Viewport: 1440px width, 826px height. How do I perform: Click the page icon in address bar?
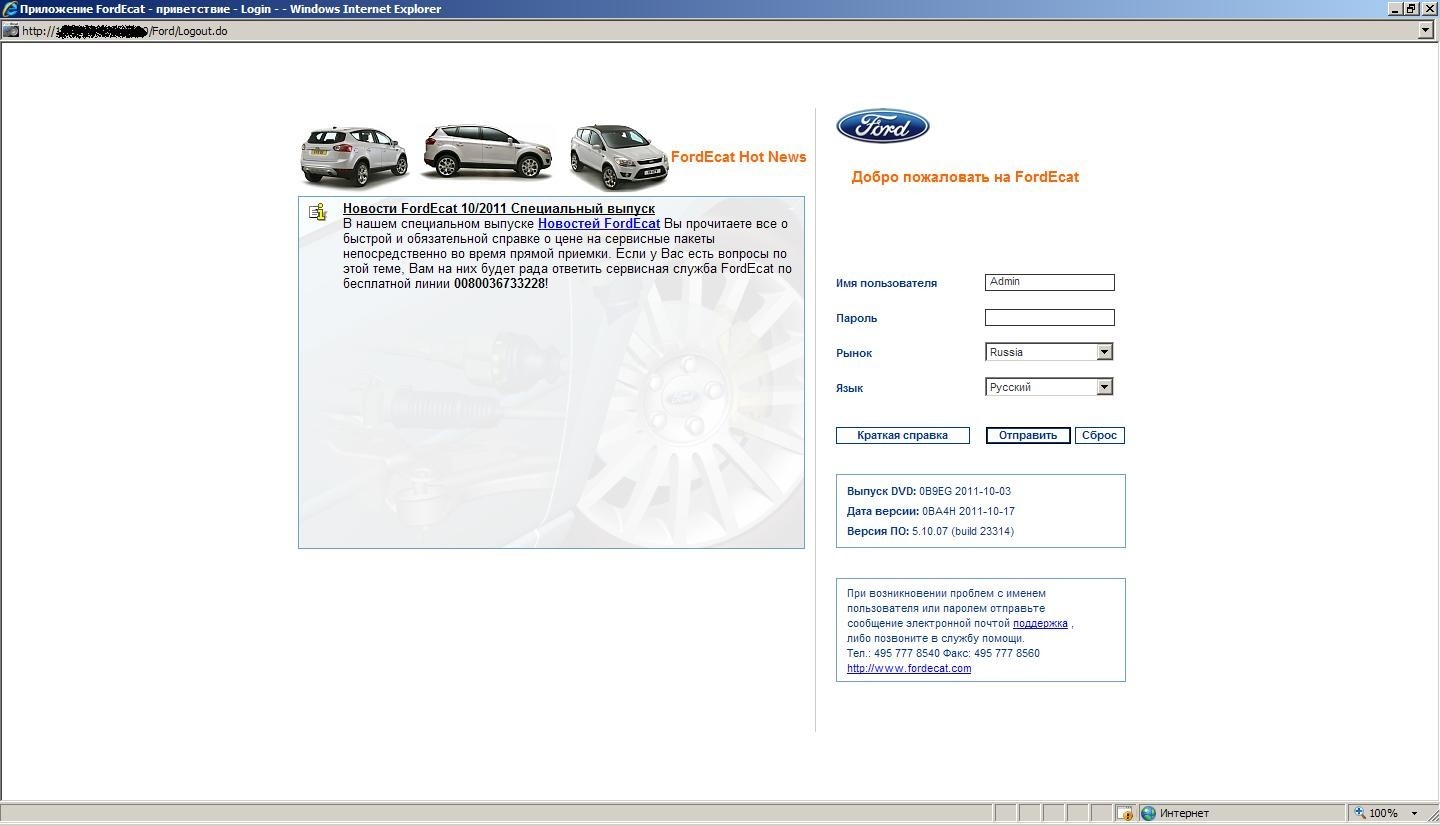(x=11, y=30)
